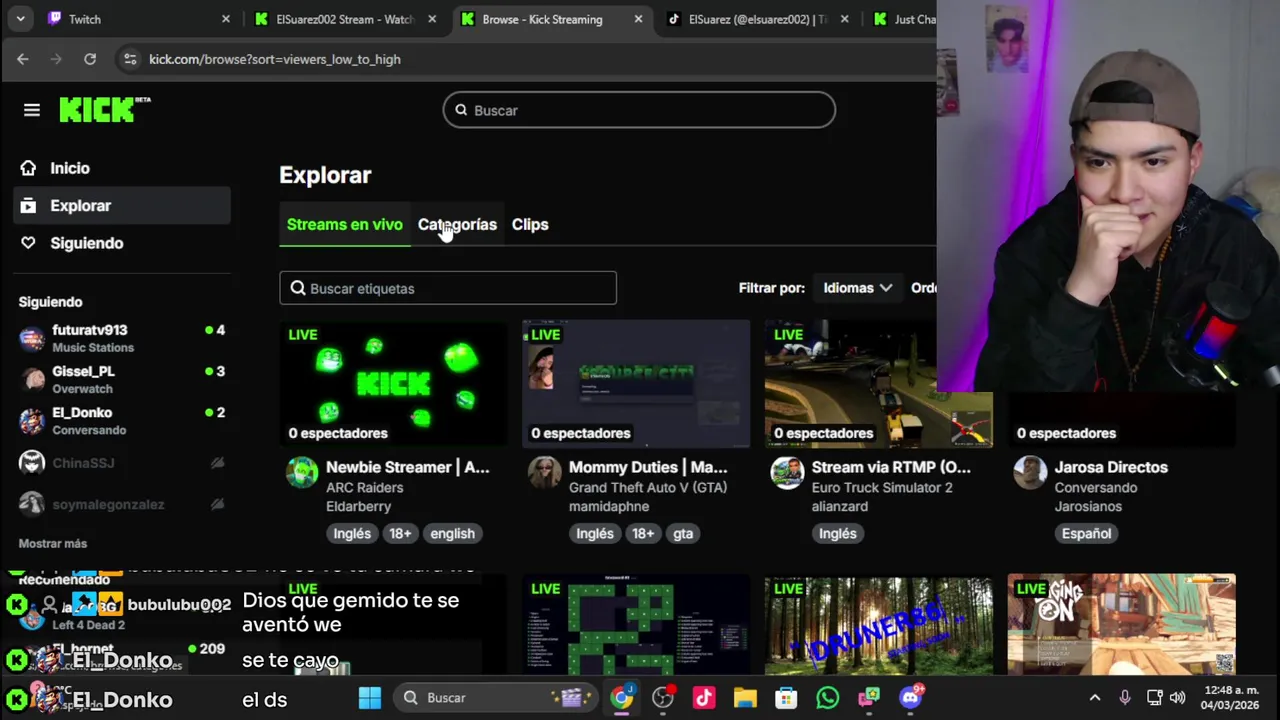This screenshot has height=720, width=1280.
Task: Click the english tag on Newbie Streamer
Action: tap(452, 533)
